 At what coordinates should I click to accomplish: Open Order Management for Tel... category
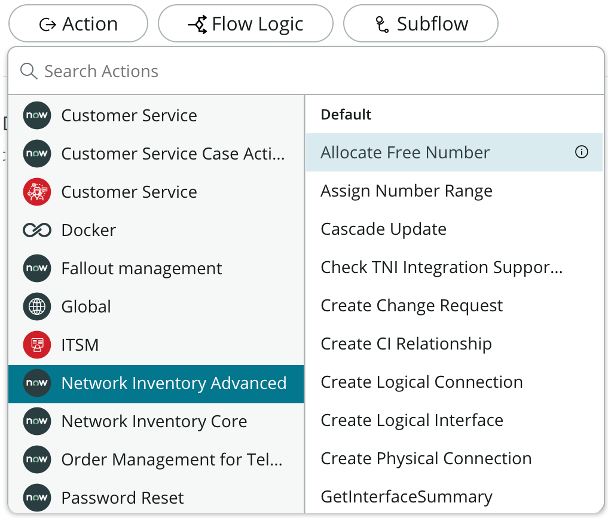click(x=156, y=459)
